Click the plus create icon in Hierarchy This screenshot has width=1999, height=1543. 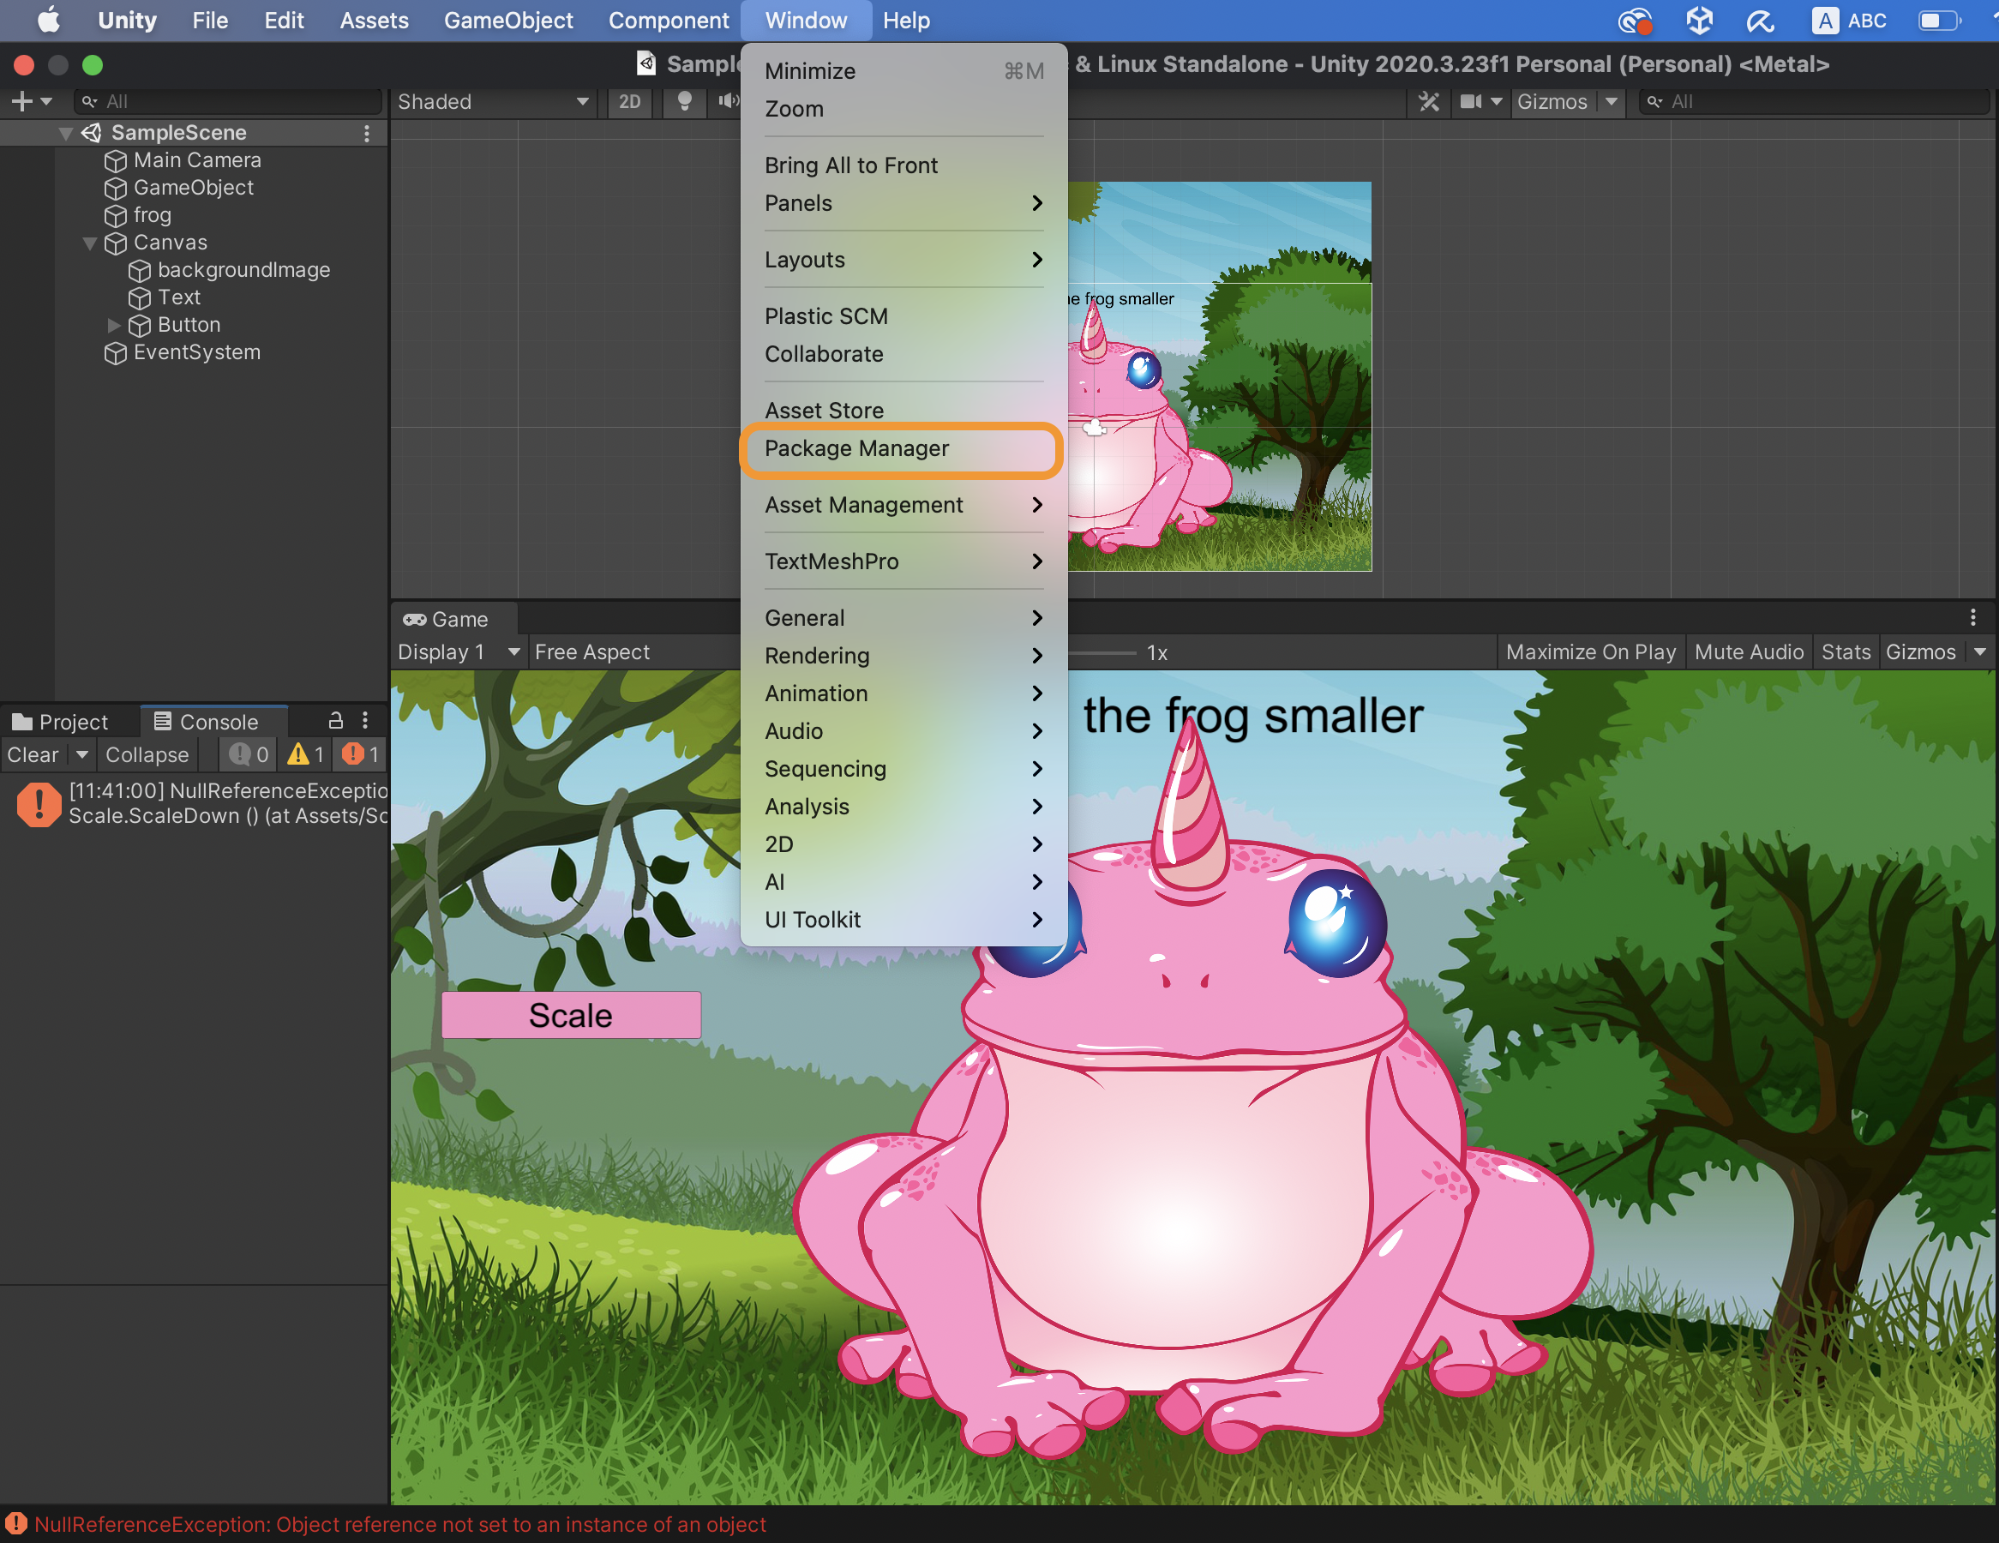22,101
